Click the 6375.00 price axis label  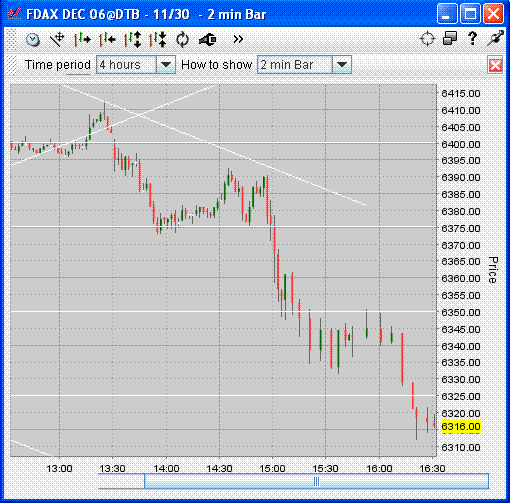(x=461, y=228)
